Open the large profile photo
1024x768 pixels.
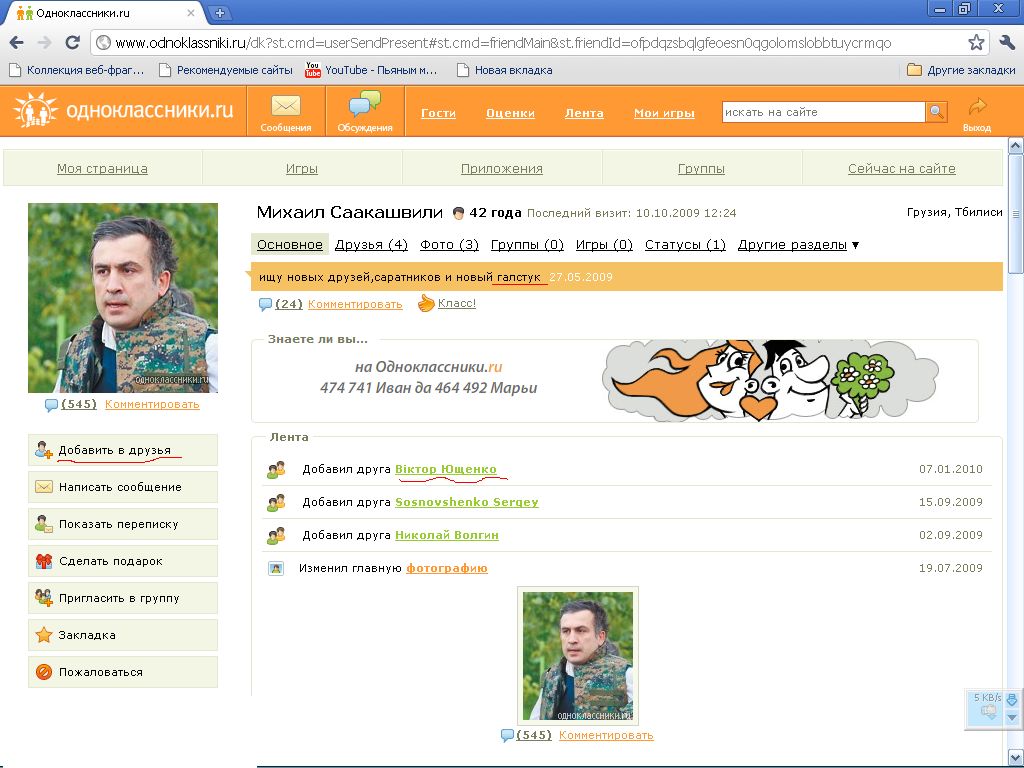tap(123, 298)
